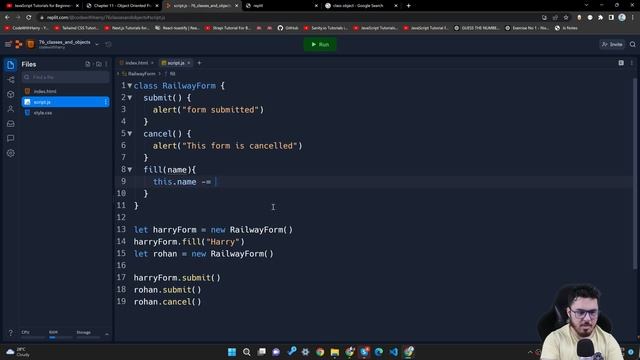
Task: Open the three-dot menu on script.js row
Action: tap(106, 102)
